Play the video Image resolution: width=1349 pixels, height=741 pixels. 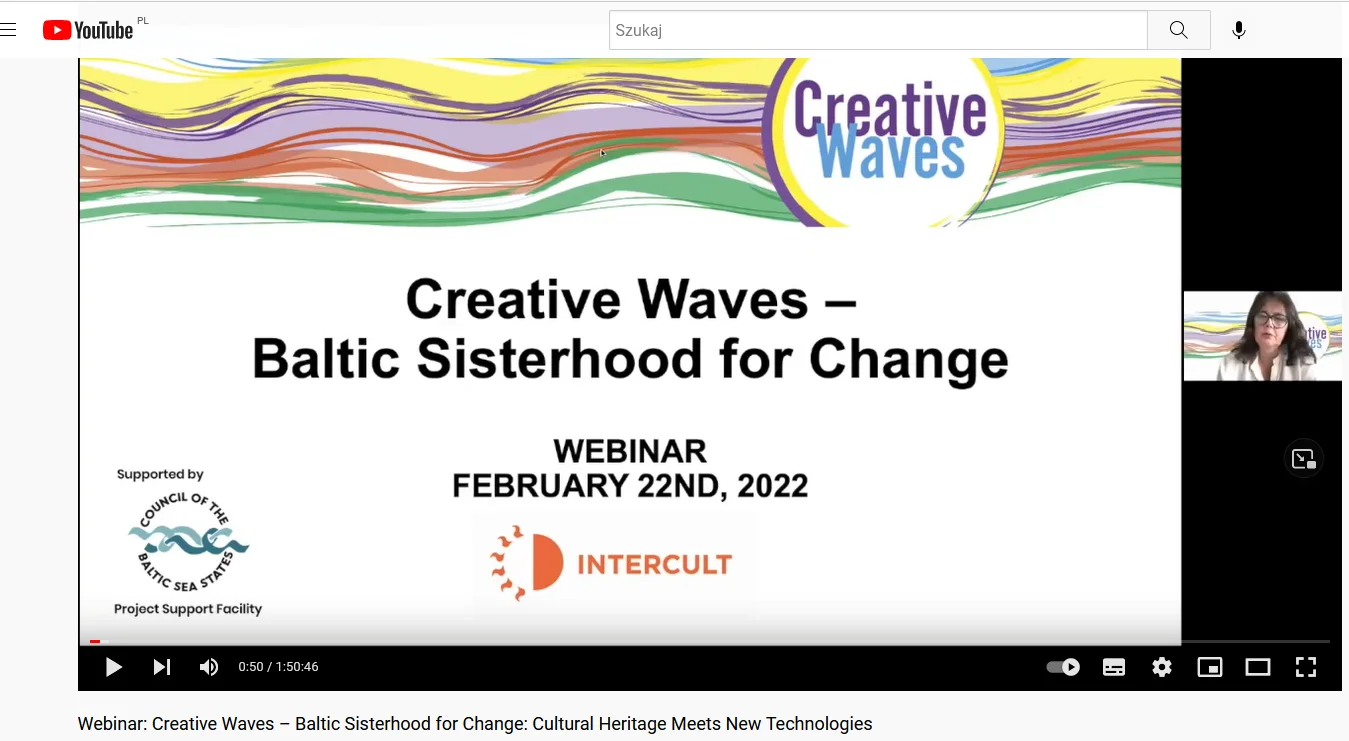[x=113, y=667]
